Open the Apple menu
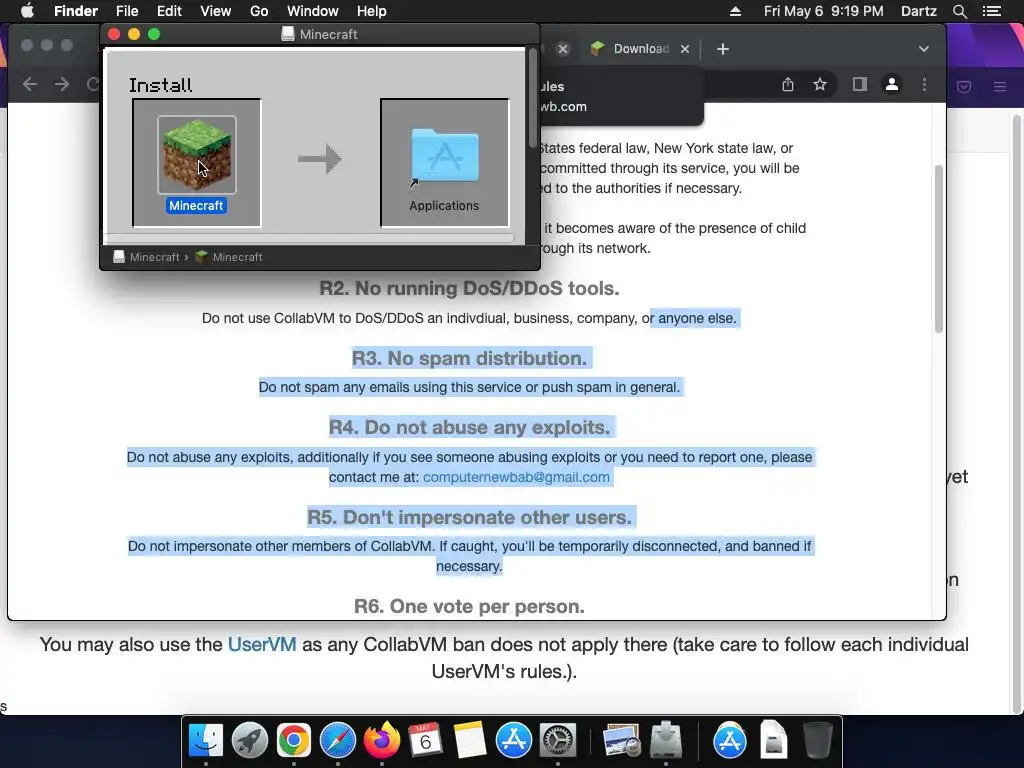1024x768 pixels. tap(27, 11)
